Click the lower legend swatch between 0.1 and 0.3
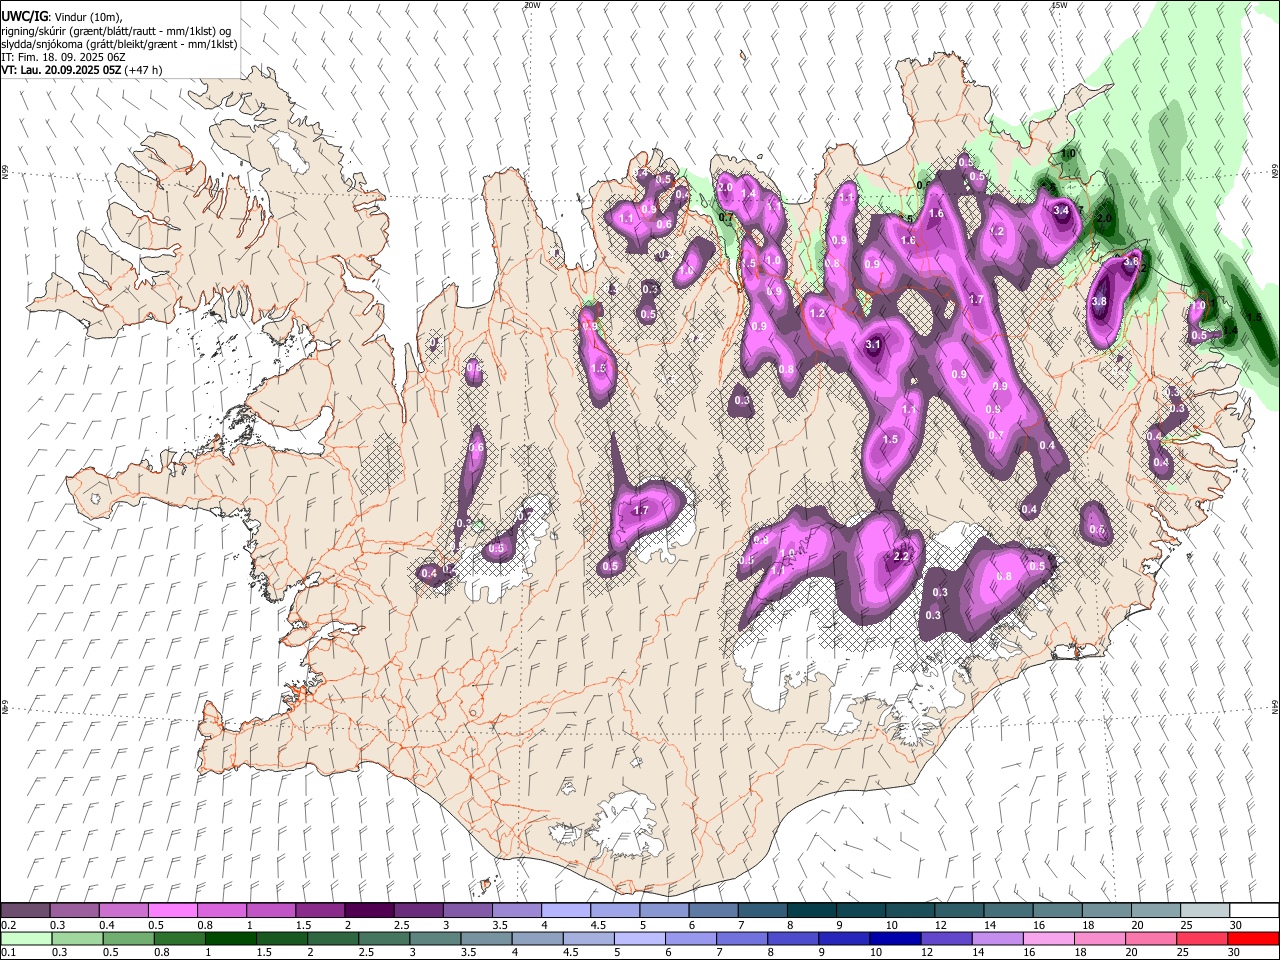 click(26, 938)
